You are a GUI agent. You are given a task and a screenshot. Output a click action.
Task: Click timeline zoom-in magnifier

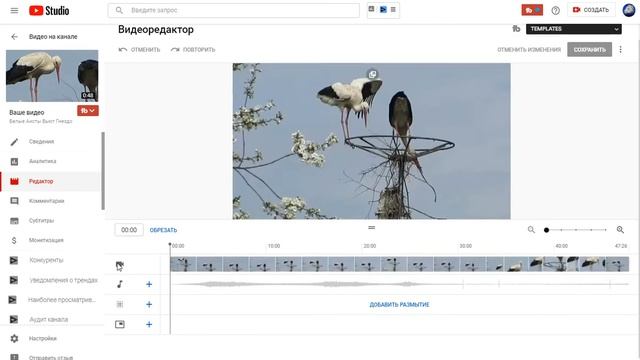620,230
